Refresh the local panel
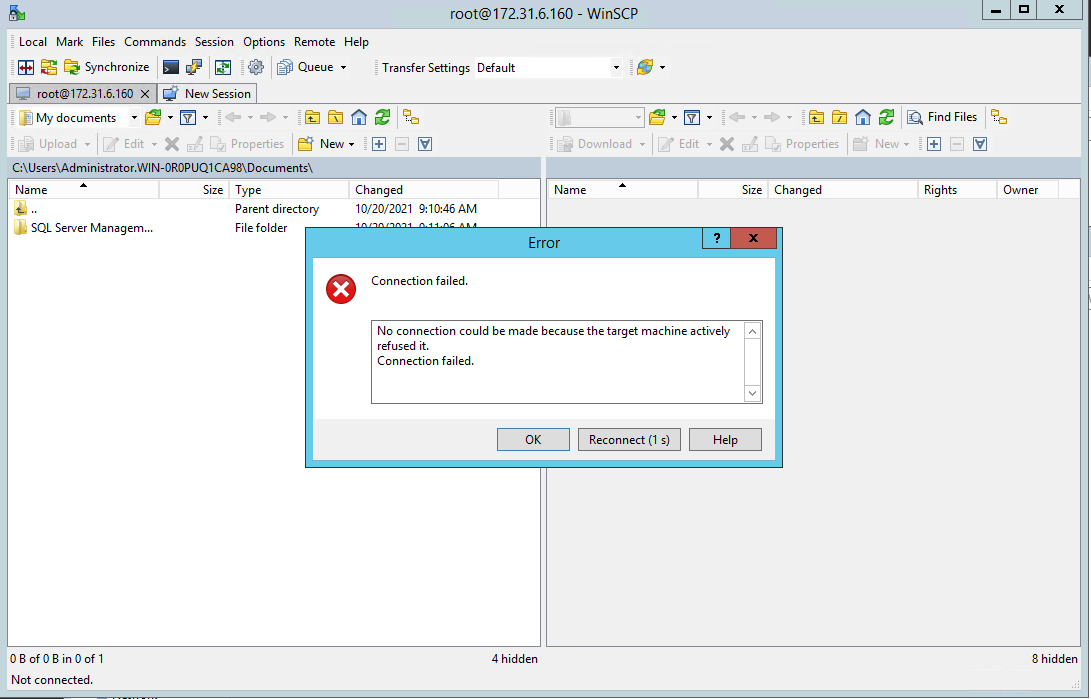The width and height of the screenshot is (1091, 699). [x=383, y=118]
